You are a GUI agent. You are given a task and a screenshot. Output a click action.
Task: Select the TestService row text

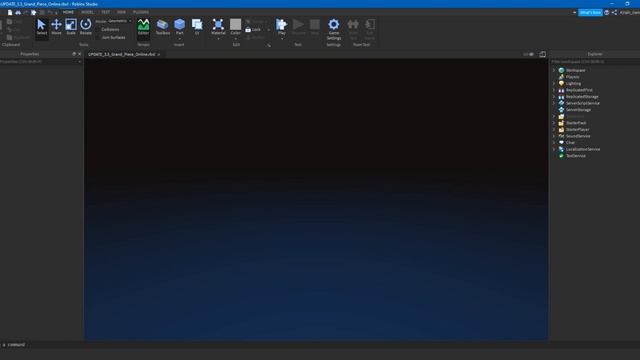(x=576, y=156)
